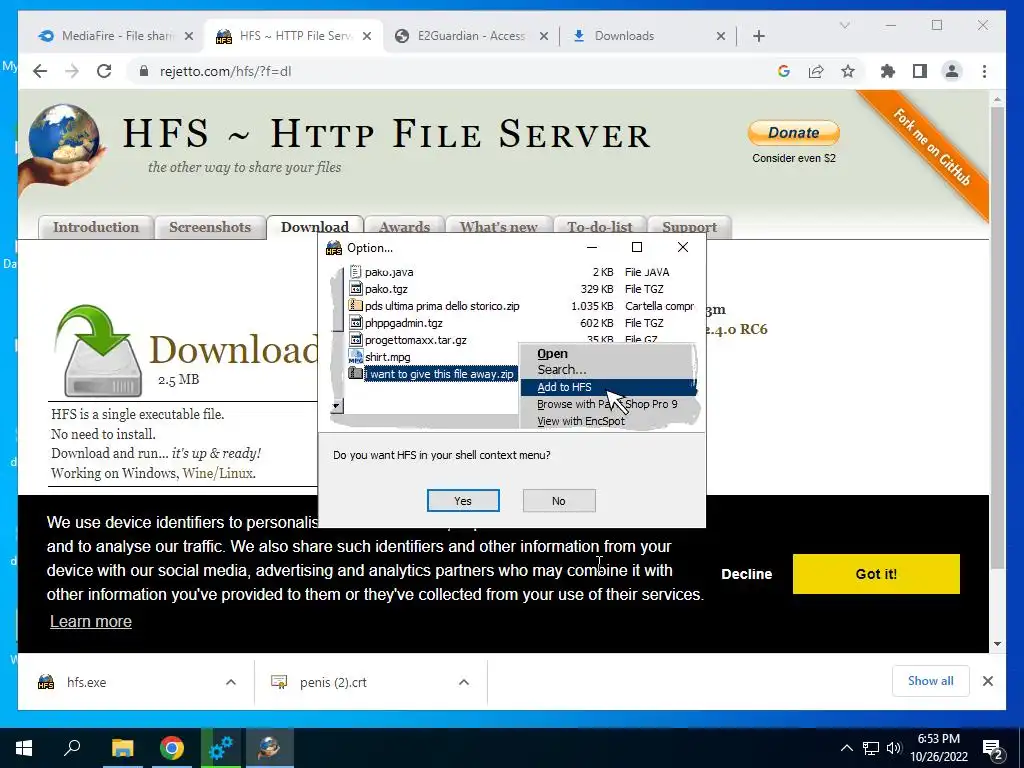This screenshot has width=1024, height=768.
Task: Open the notification center icon
Action: pyautogui.click(x=993, y=748)
